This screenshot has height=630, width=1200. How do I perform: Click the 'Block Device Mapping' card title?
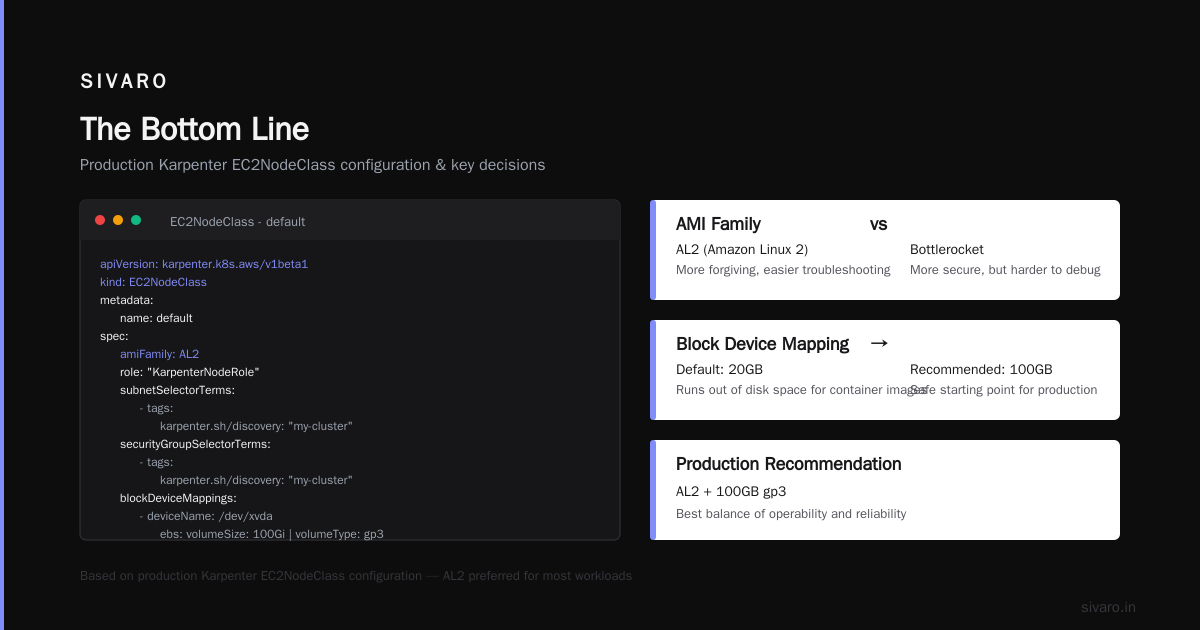point(762,344)
